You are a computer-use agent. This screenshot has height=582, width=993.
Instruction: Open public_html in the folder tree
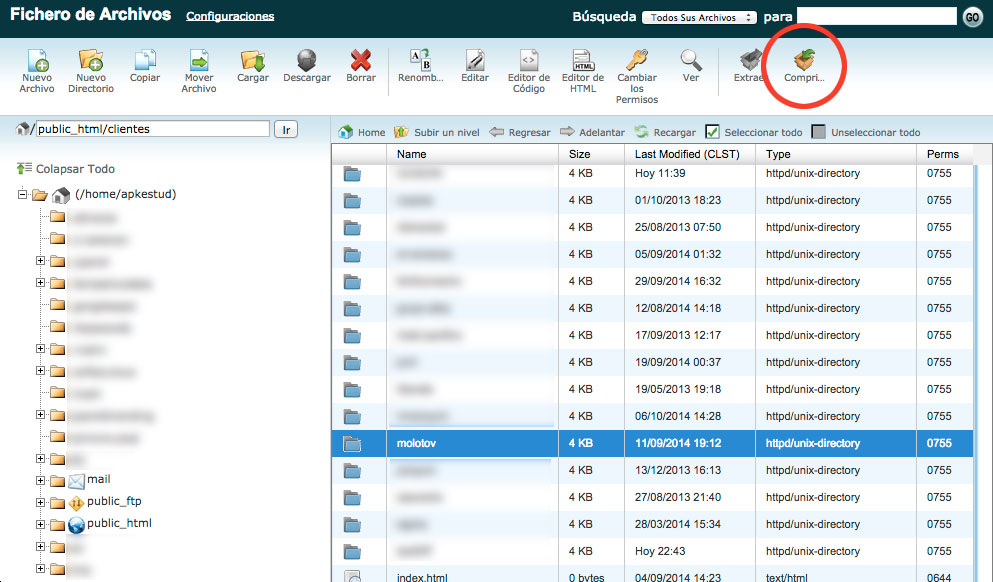click(119, 523)
